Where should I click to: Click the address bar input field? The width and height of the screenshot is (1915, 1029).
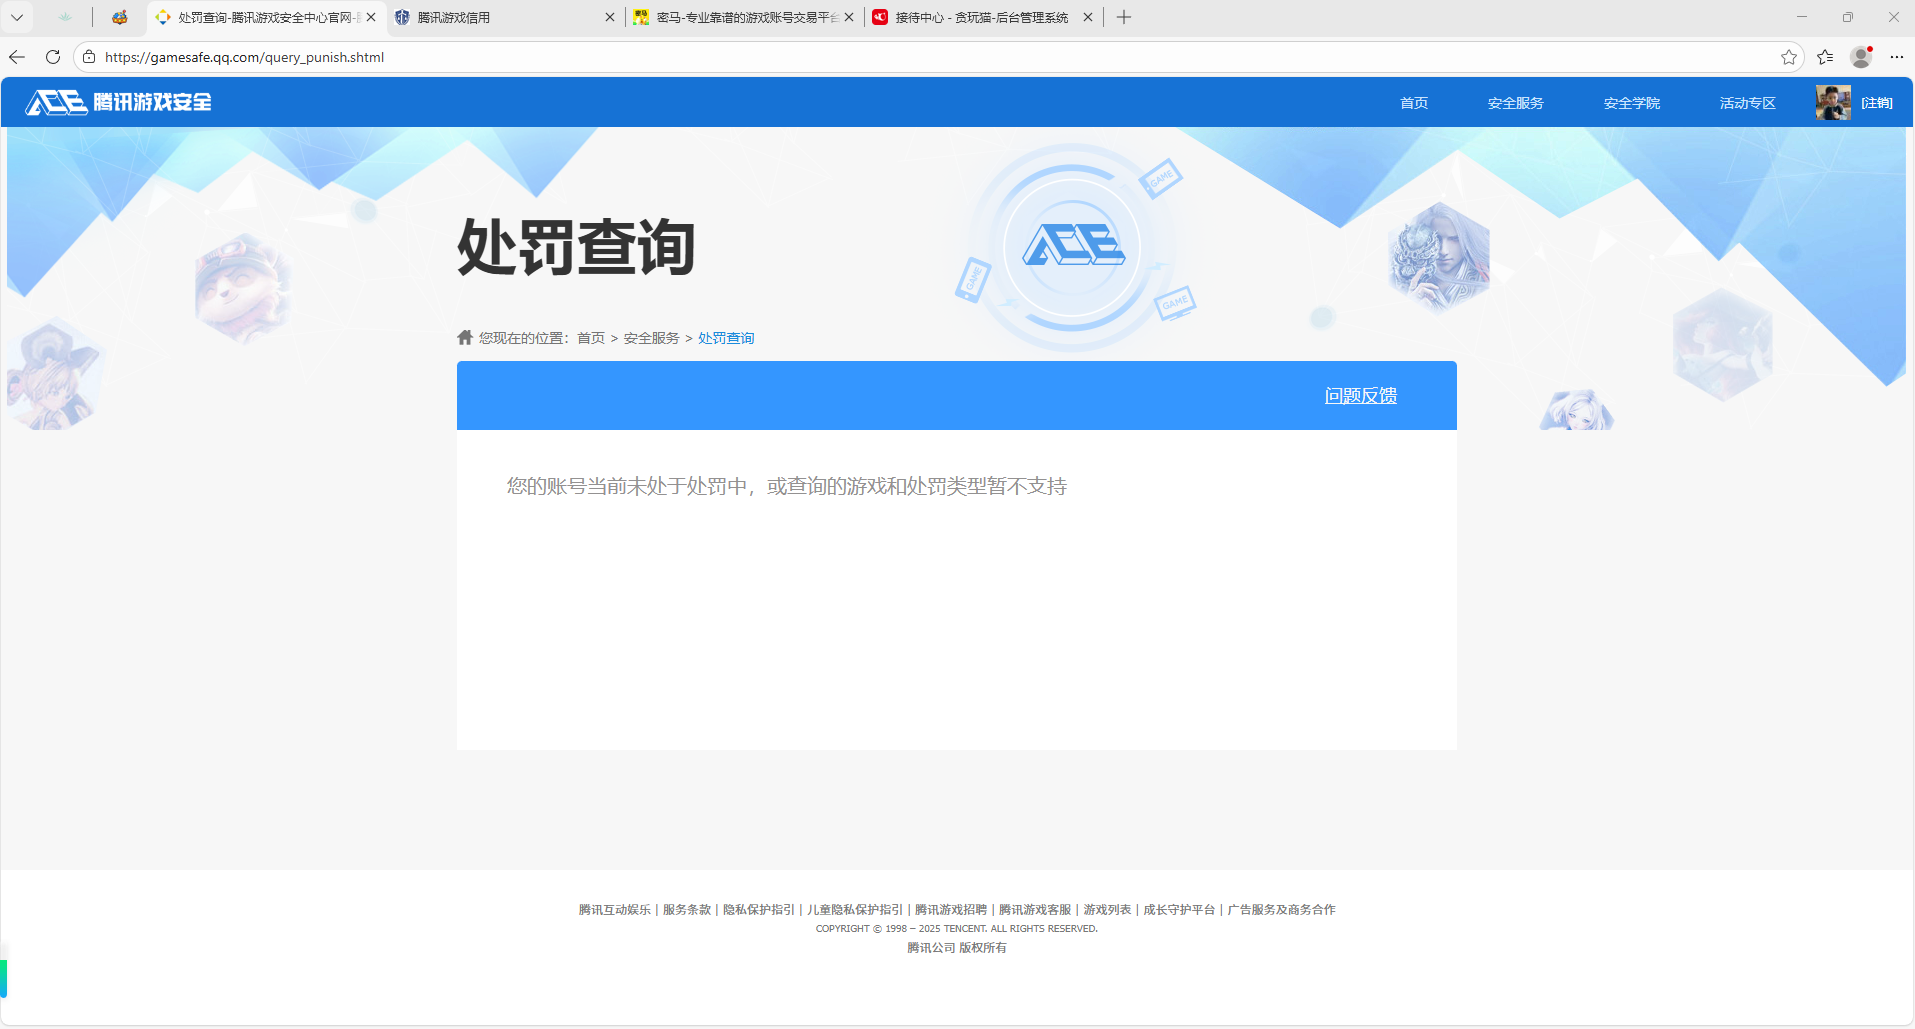coord(600,57)
